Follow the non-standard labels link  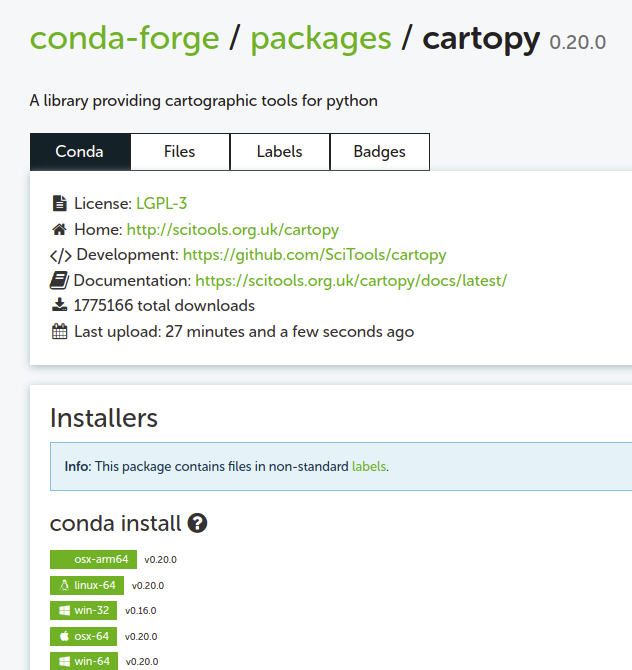(x=369, y=466)
